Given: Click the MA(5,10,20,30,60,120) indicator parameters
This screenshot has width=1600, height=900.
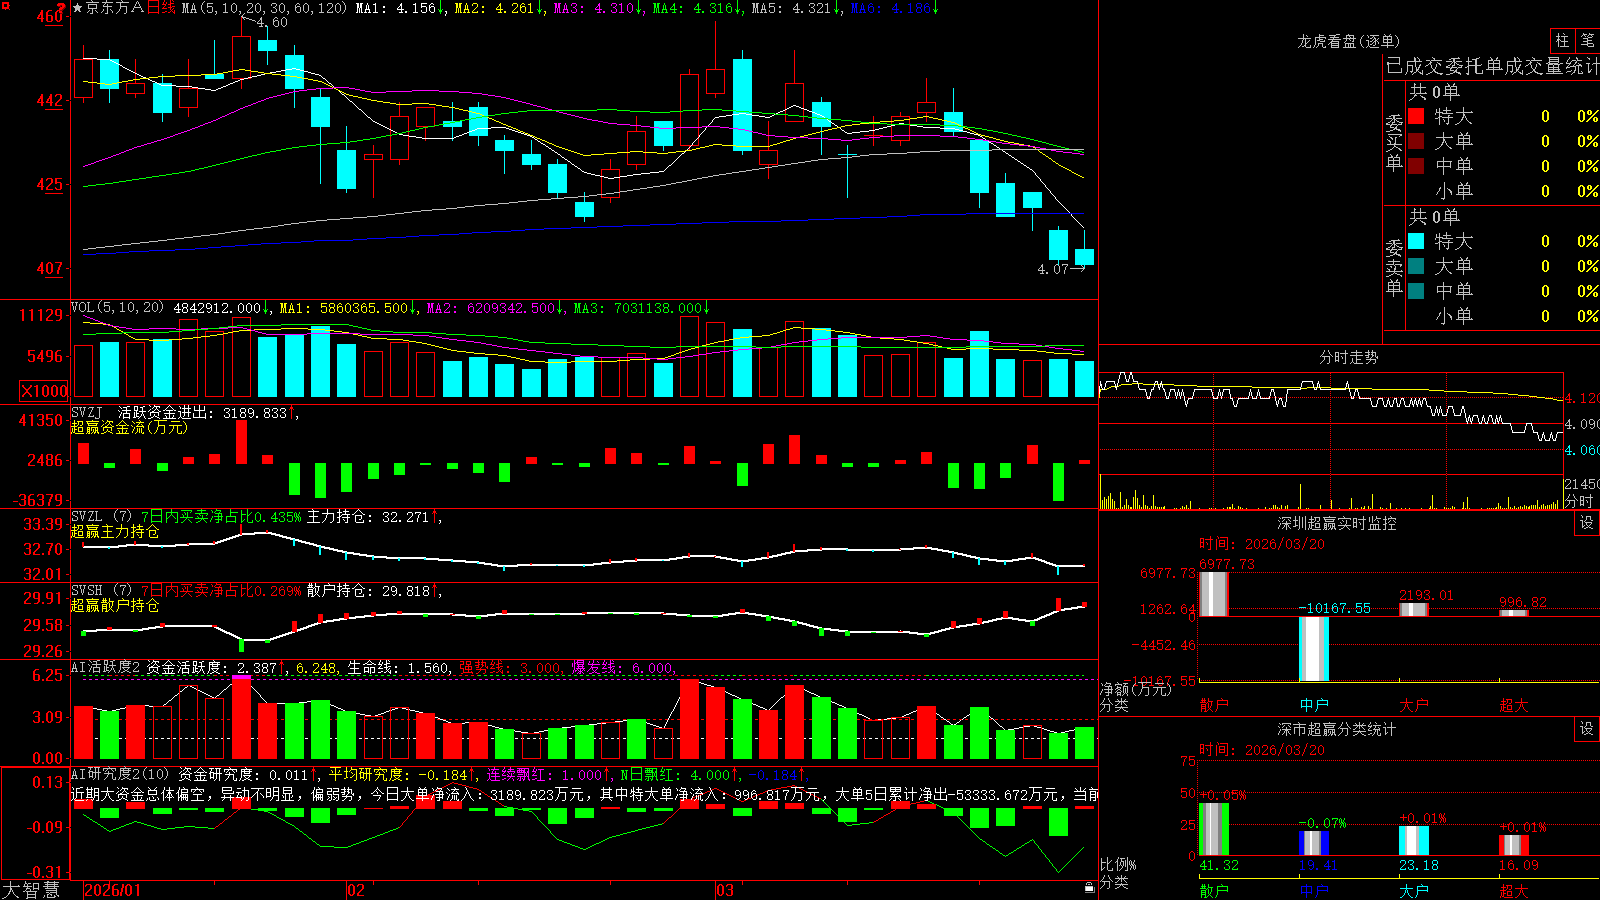Looking at the screenshot, I should [x=264, y=8].
